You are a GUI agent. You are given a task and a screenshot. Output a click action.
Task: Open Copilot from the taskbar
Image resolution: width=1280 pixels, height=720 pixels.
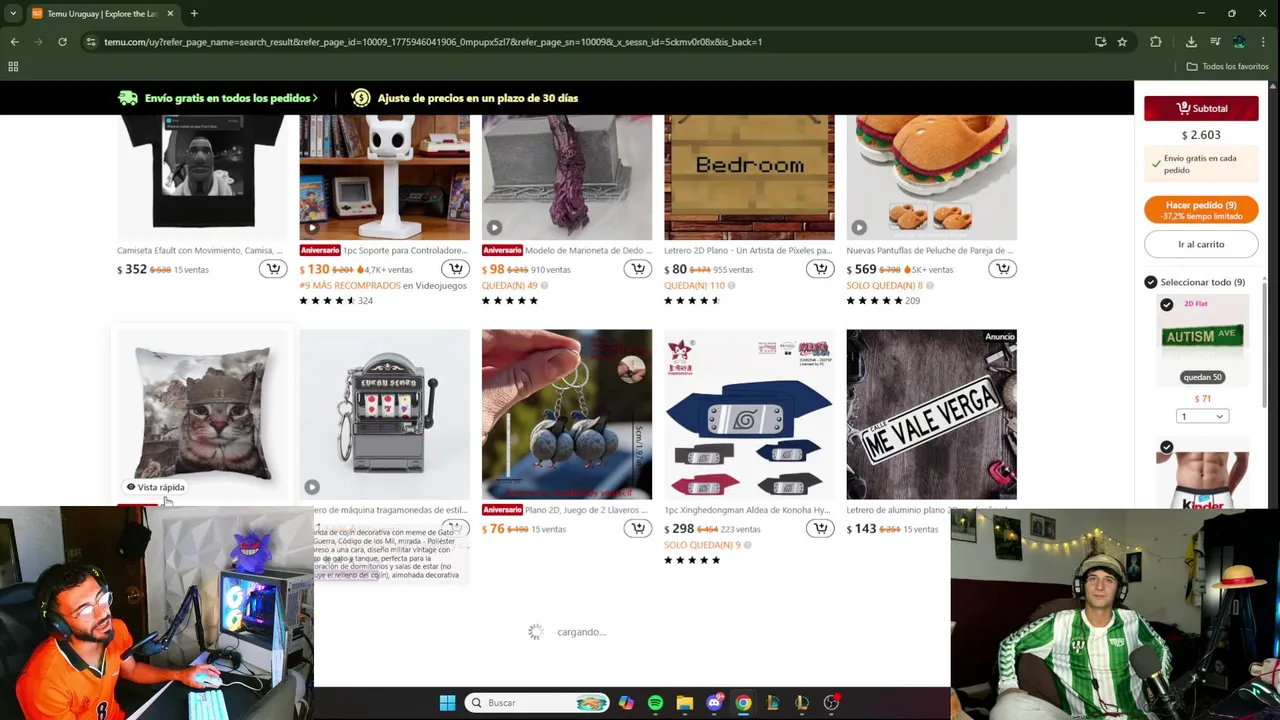tap(626, 703)
